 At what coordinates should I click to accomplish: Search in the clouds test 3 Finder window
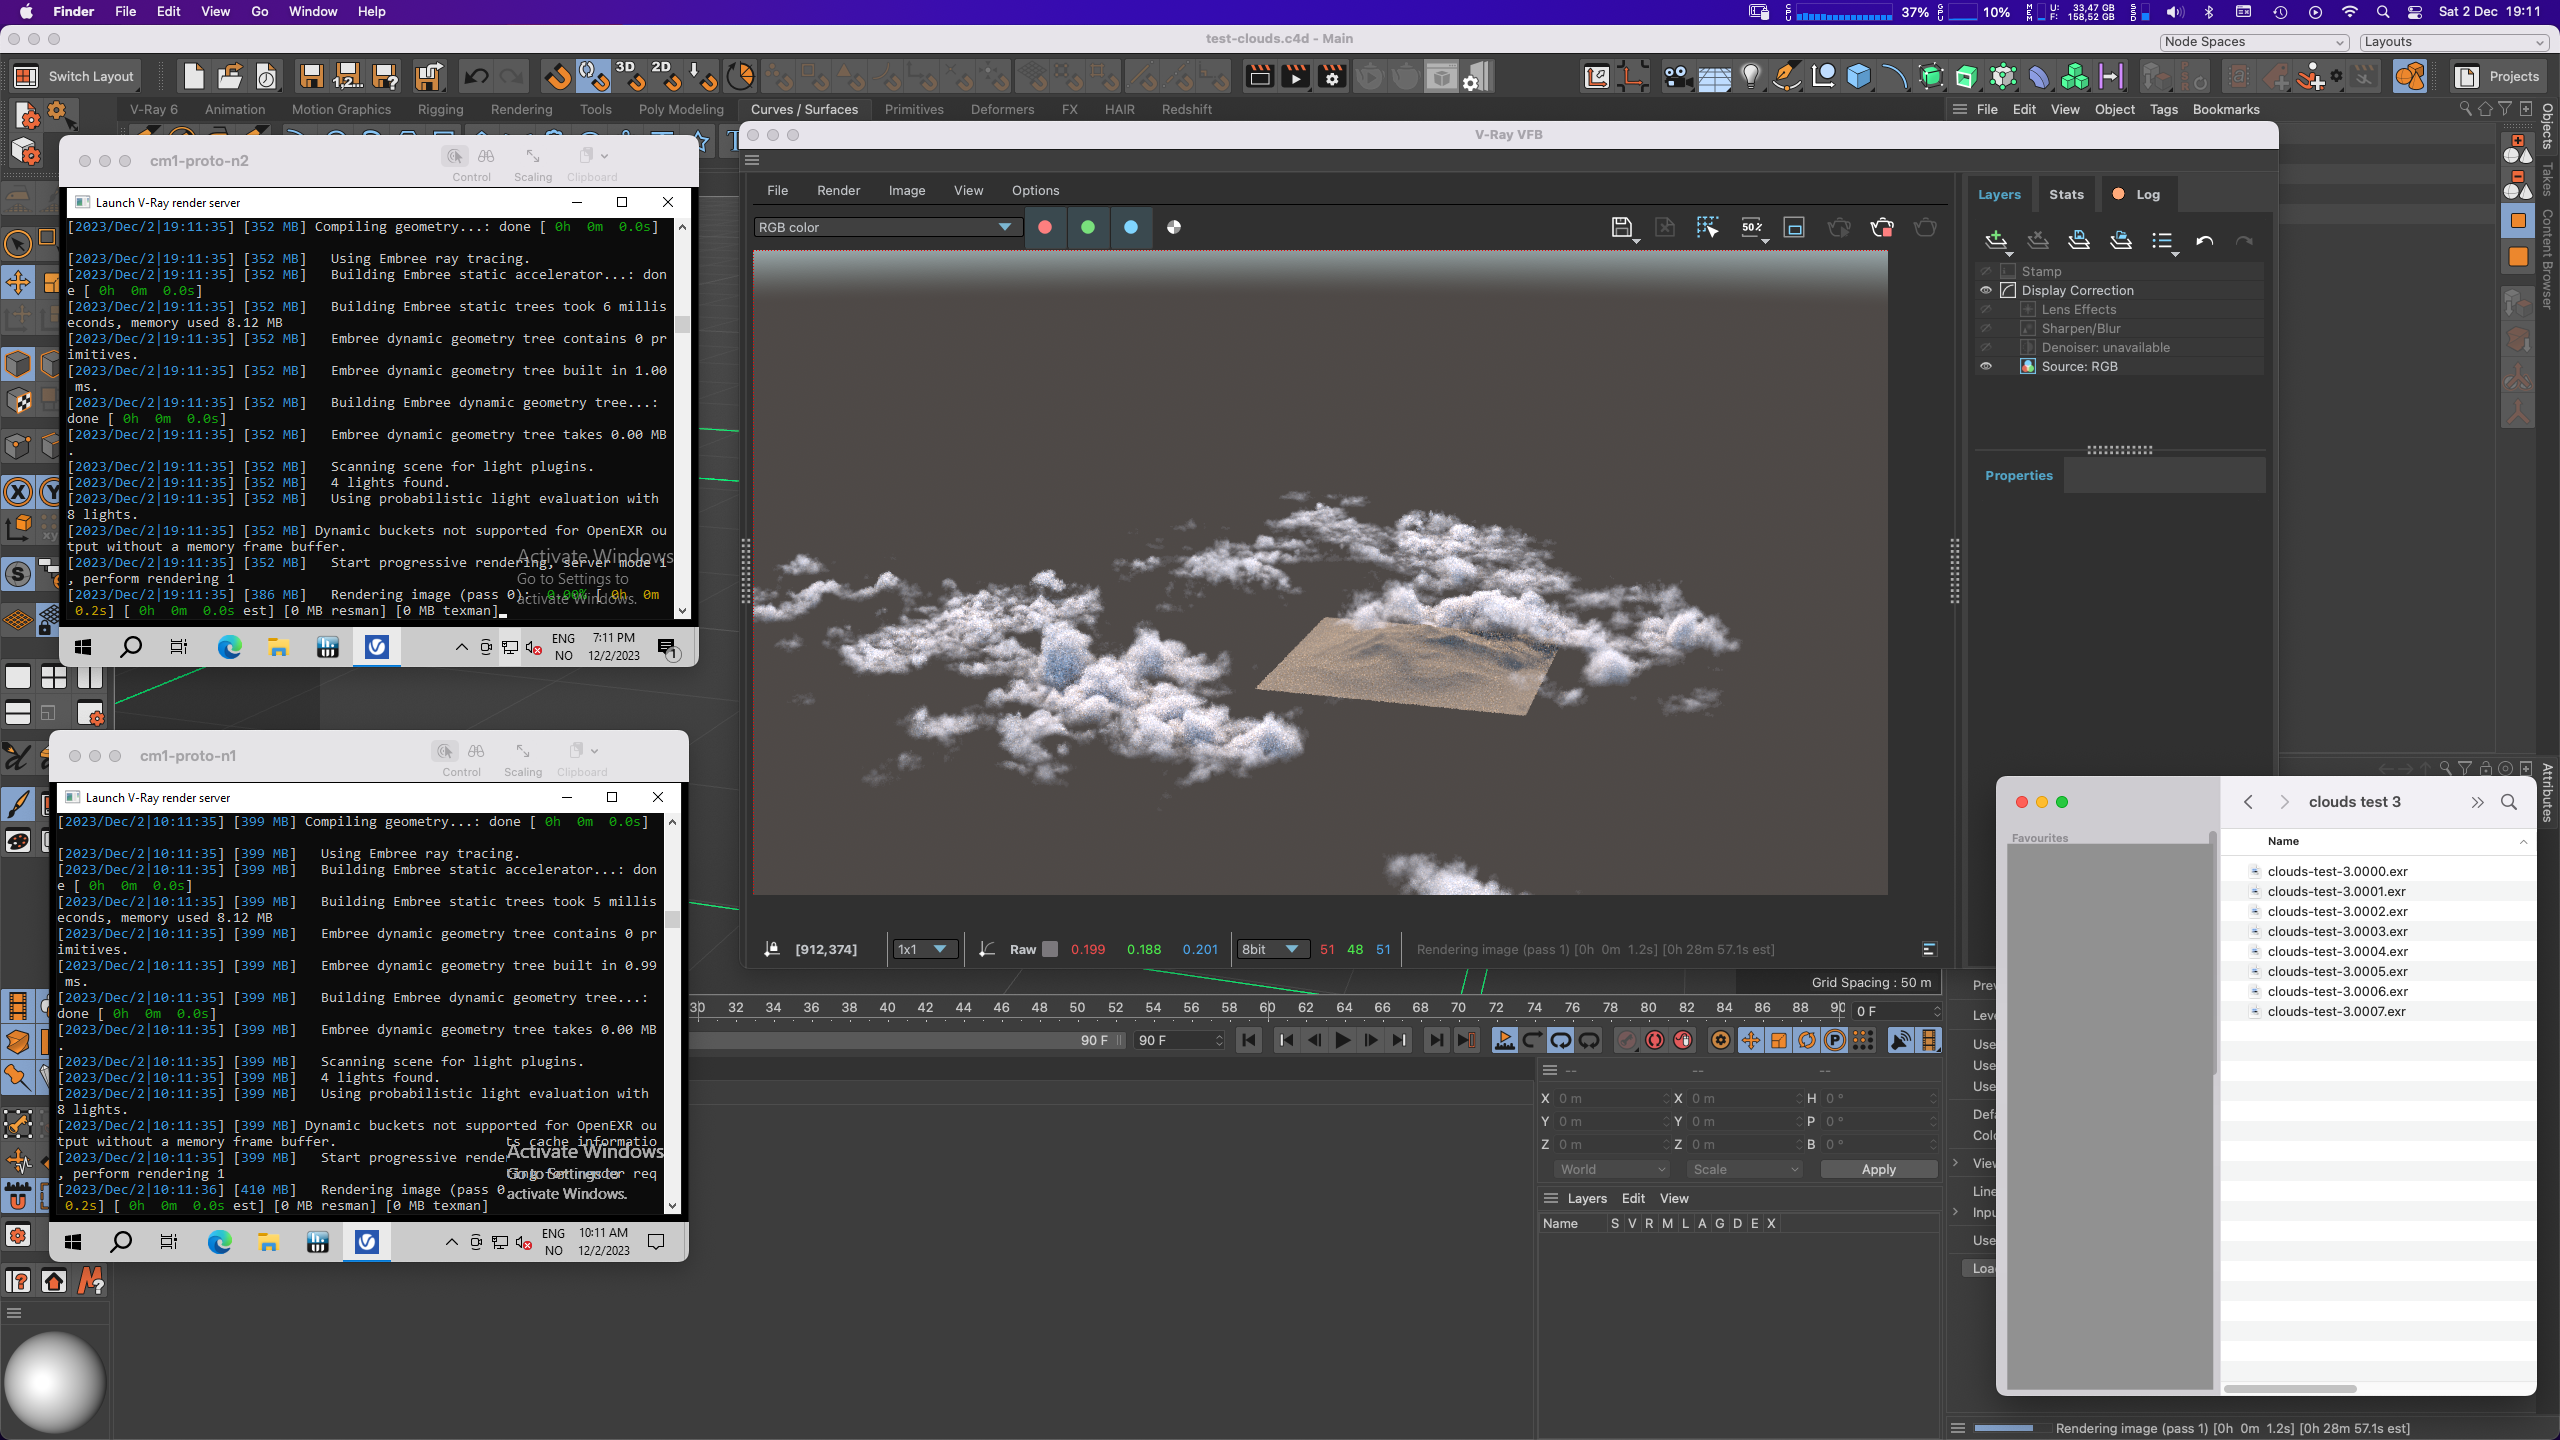click(2508, 802)
